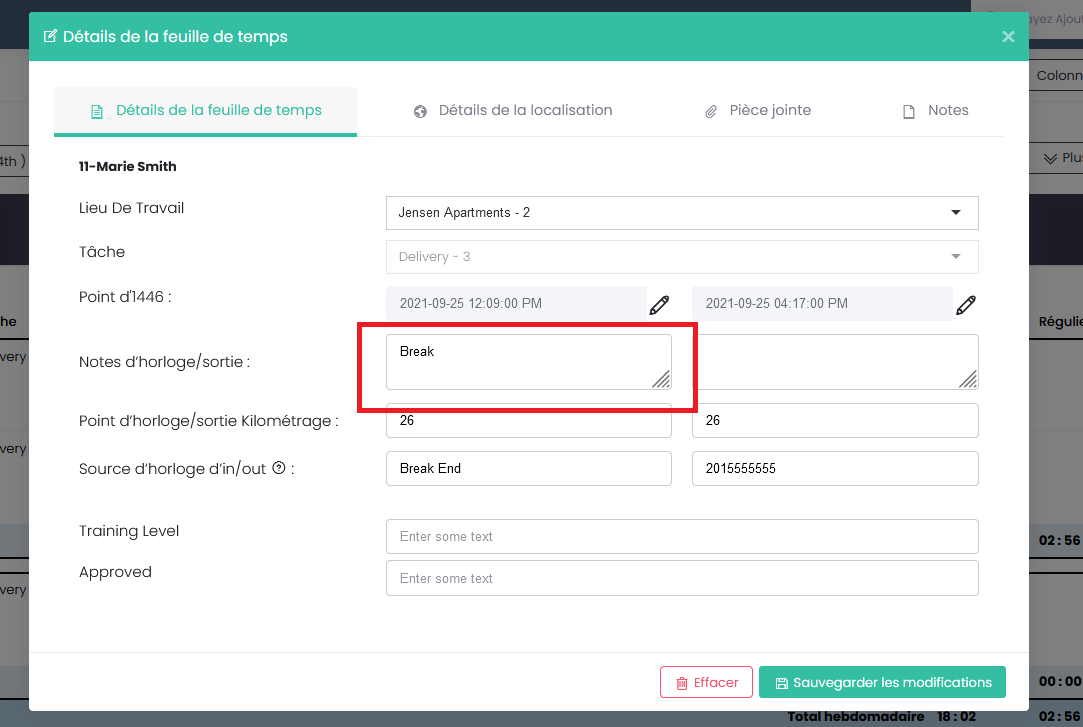Click the Approved text field
1083x727 pixels.
682,578
